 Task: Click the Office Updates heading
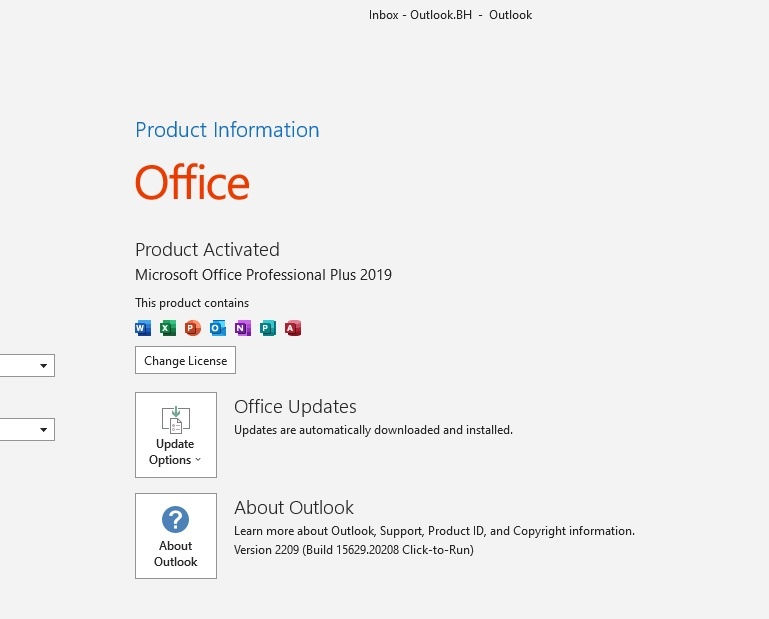click(x=295, y=407)
